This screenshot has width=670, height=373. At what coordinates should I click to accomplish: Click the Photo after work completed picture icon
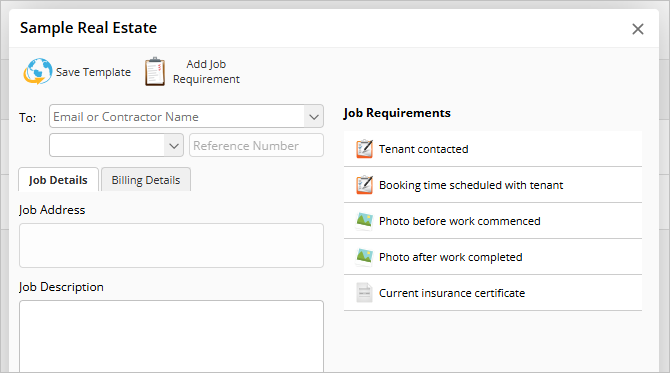coord(364,257)
